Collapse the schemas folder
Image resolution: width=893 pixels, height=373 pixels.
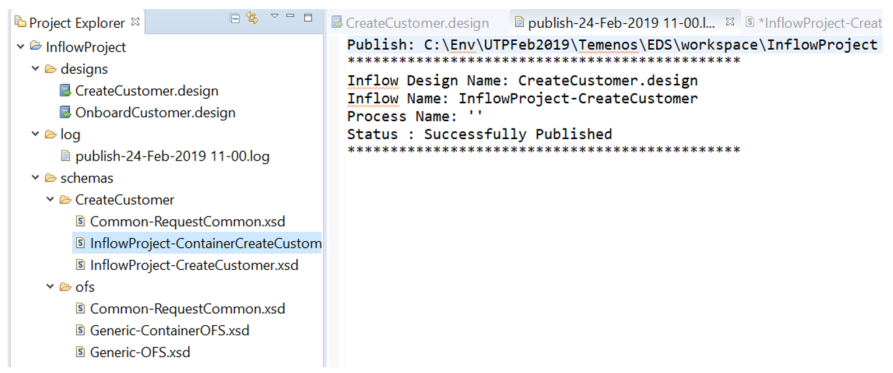pyautogui.click(x=35, y=178)
